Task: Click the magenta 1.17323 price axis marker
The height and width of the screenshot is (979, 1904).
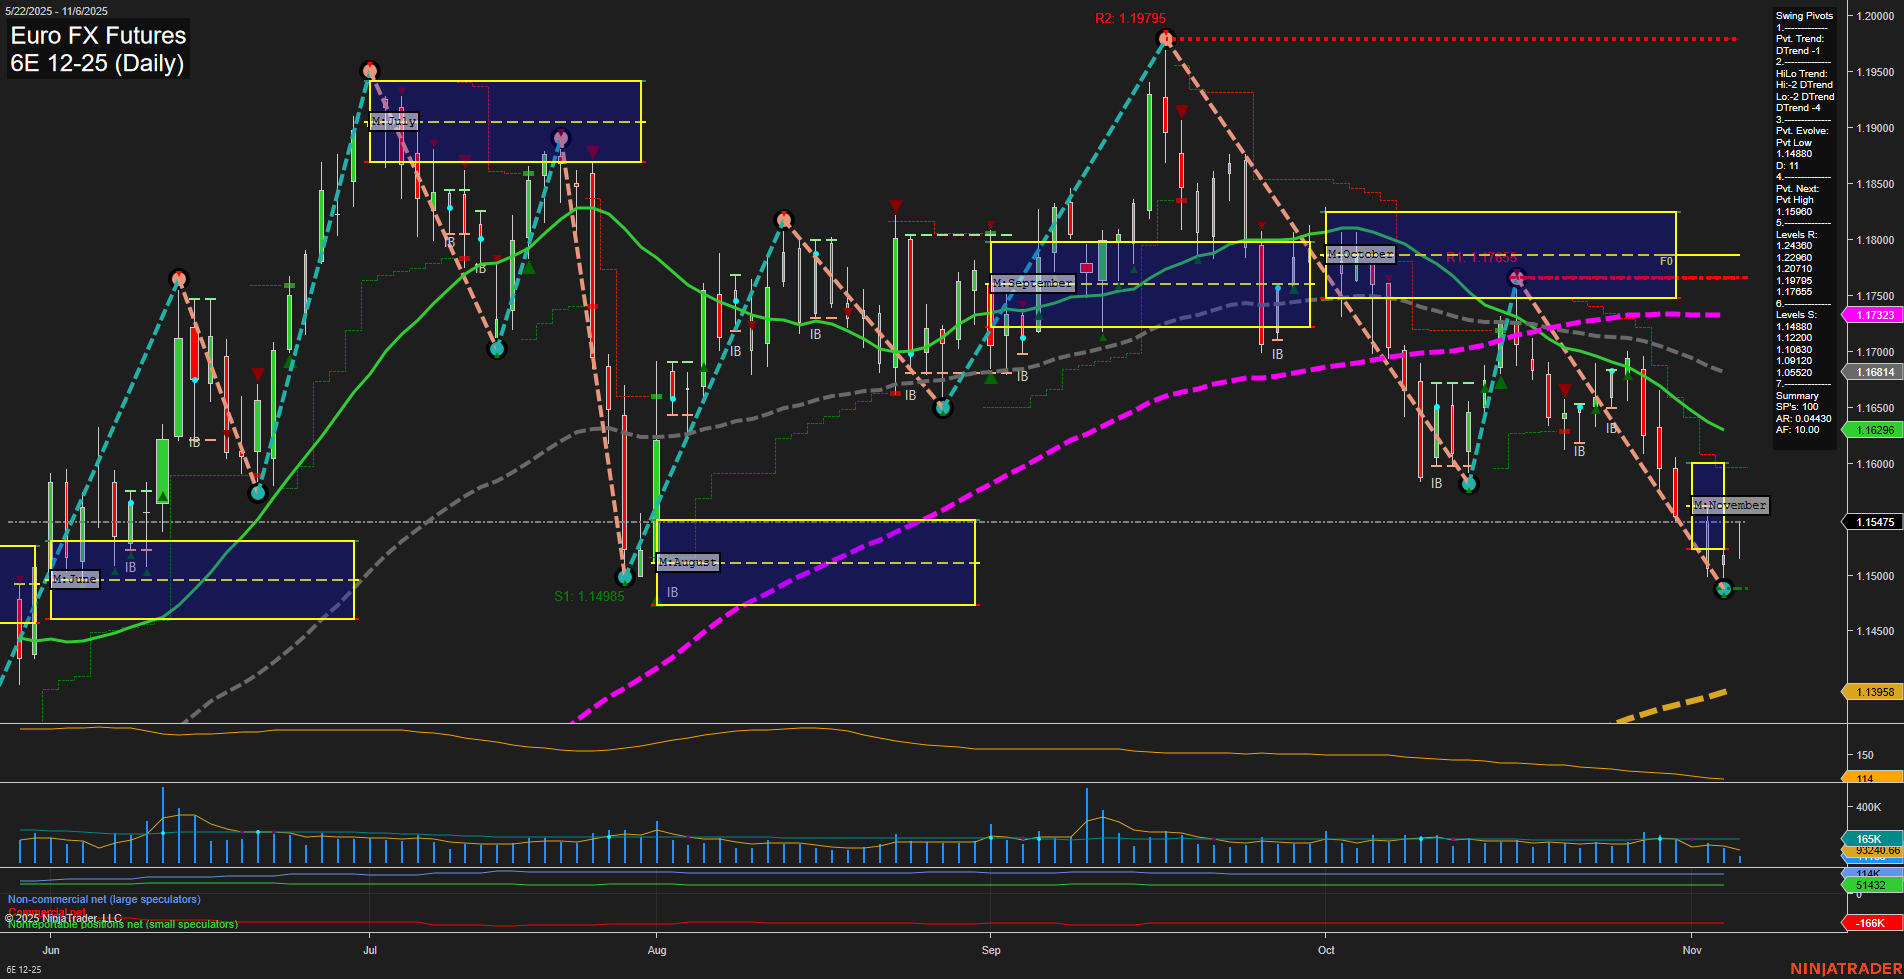Action: coord(1874,314)
